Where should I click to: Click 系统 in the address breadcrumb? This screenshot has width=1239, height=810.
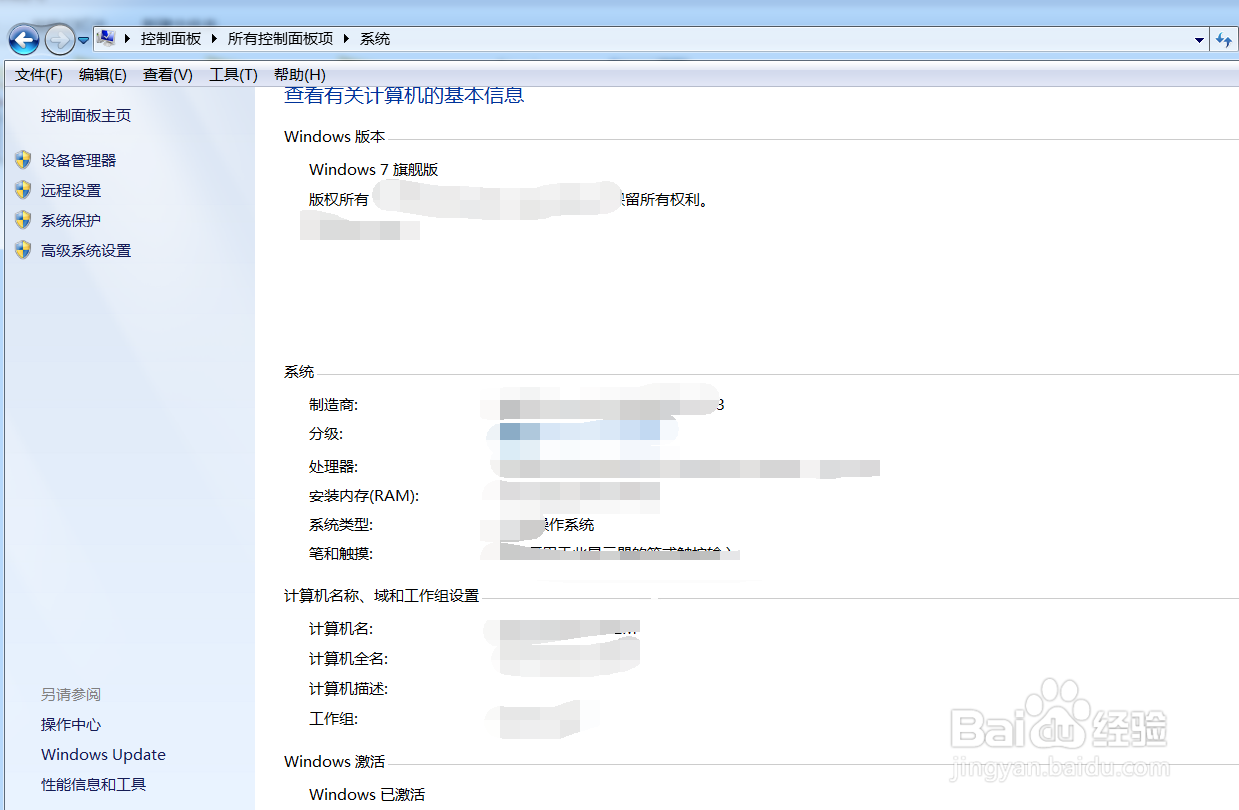coord(375,39)
